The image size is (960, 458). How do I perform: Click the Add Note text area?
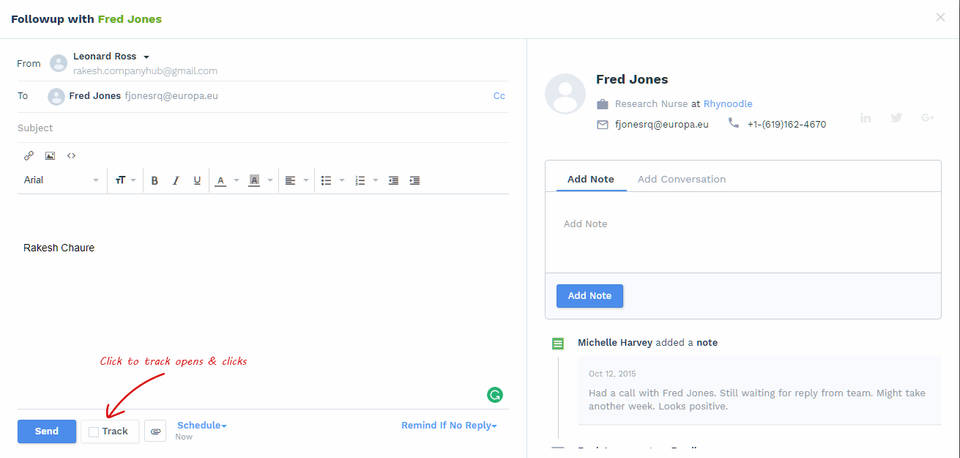pos(743,232)
